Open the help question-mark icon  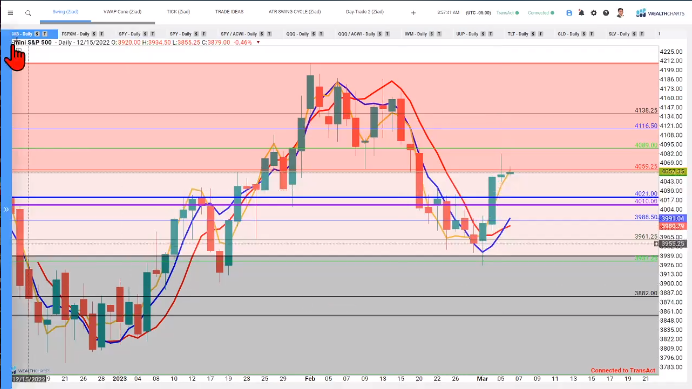[x=606, y=13]
